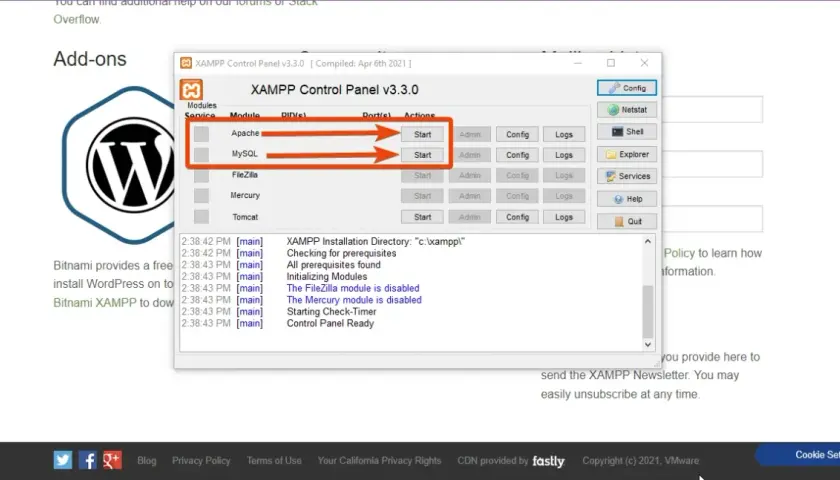Select log line 'The FileZilla module is disabled'
Screen dimensions: 840x480
click(x=353, y=288)
